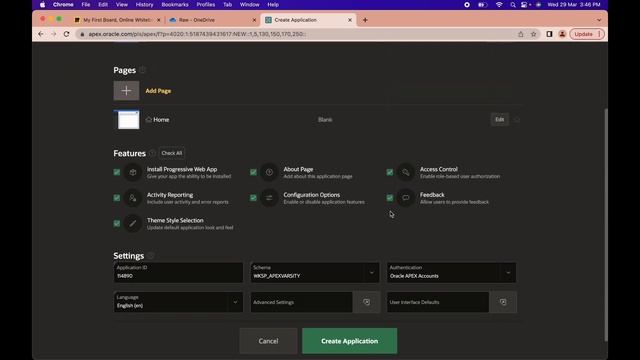
Task: Open the Chrome profile avatar
Action: (x=562, y=34)
